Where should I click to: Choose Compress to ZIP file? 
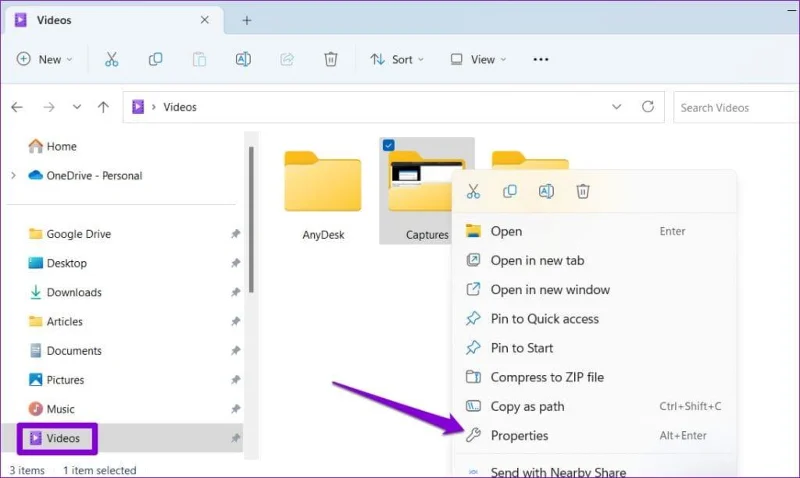coord(593,377)
